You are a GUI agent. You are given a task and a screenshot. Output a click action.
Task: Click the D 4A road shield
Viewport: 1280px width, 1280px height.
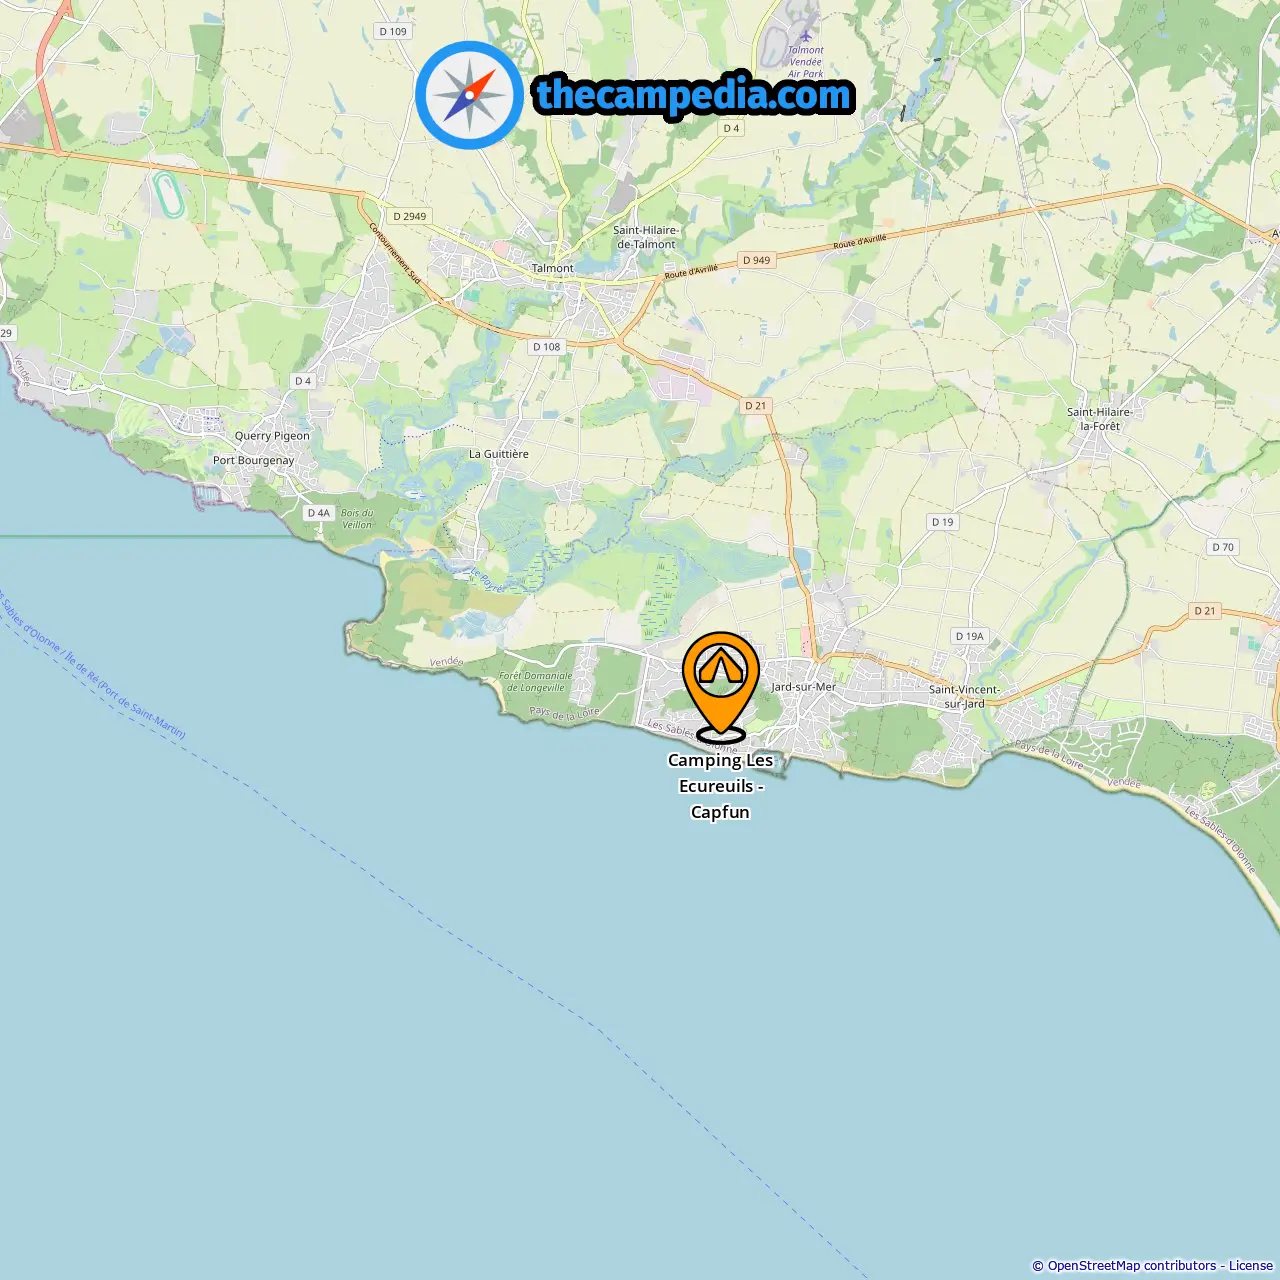click(318, 513)
